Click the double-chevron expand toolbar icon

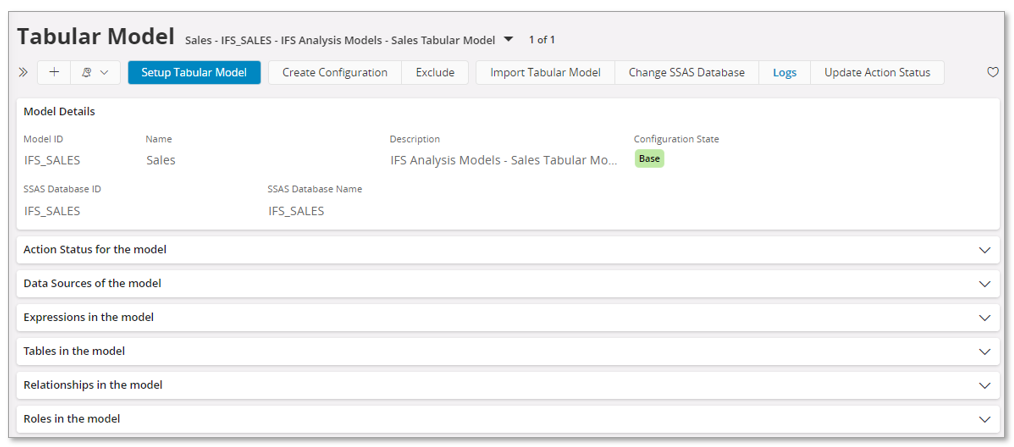24,73
